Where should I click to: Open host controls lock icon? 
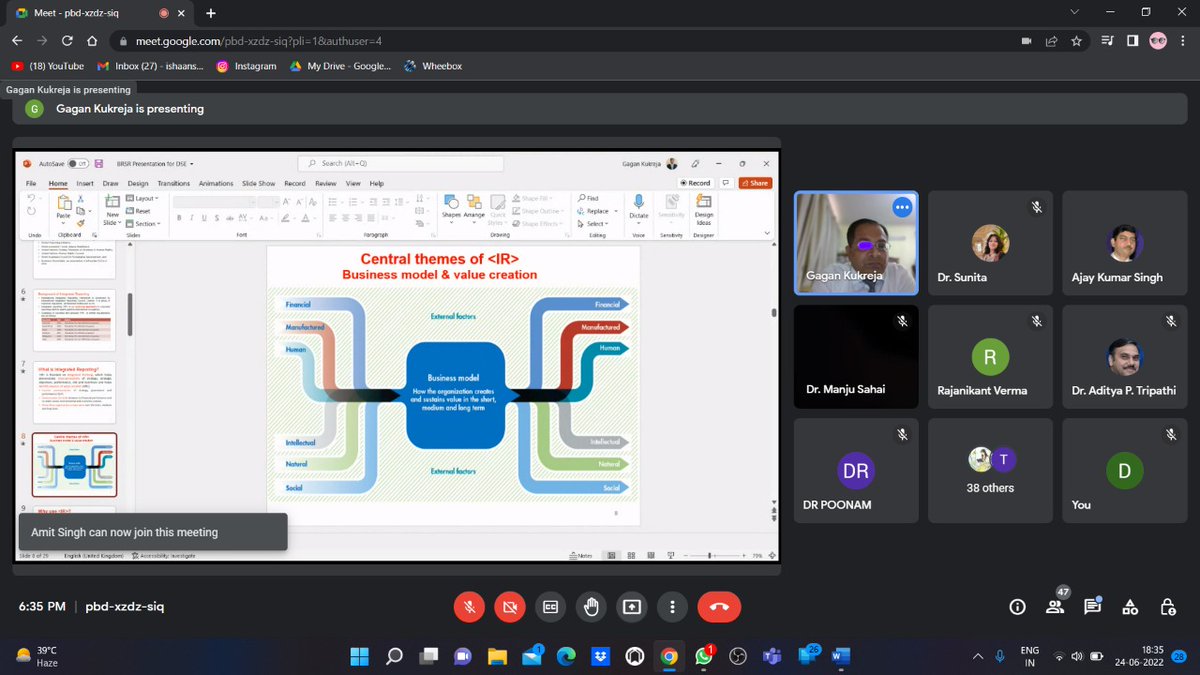pos(1168,607)
